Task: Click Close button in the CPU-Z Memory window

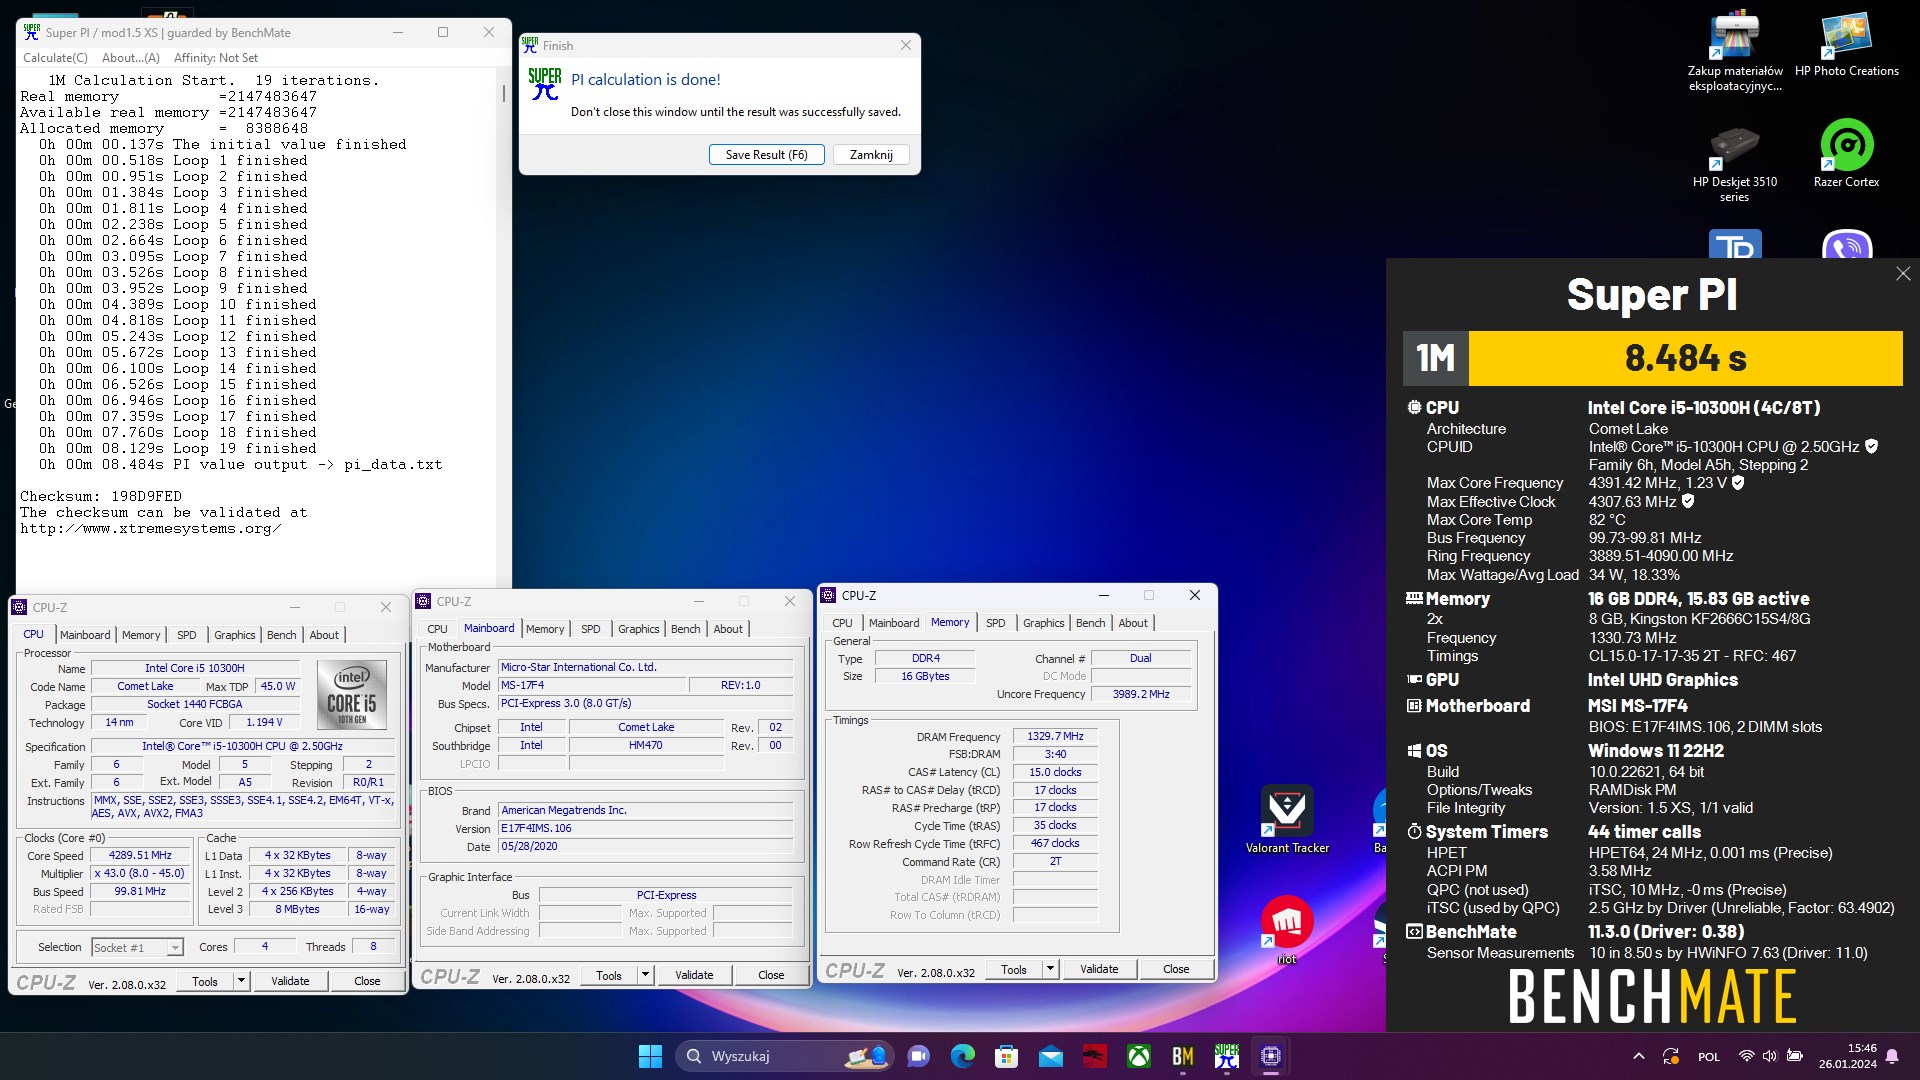Action: pyautogui.click(x=1176, y=969)
